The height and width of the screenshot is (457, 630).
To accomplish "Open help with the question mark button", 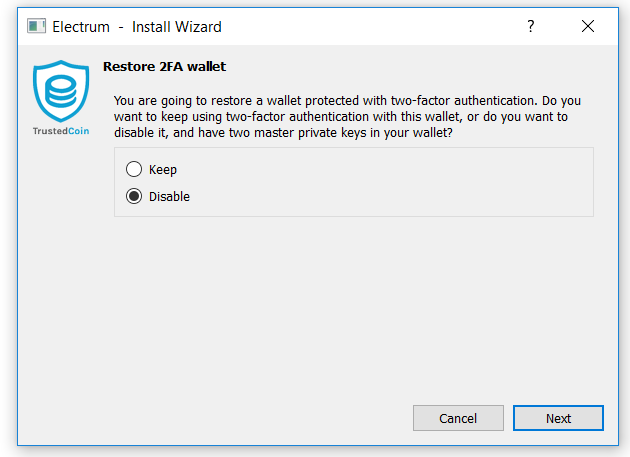I will tap(530, 27).
